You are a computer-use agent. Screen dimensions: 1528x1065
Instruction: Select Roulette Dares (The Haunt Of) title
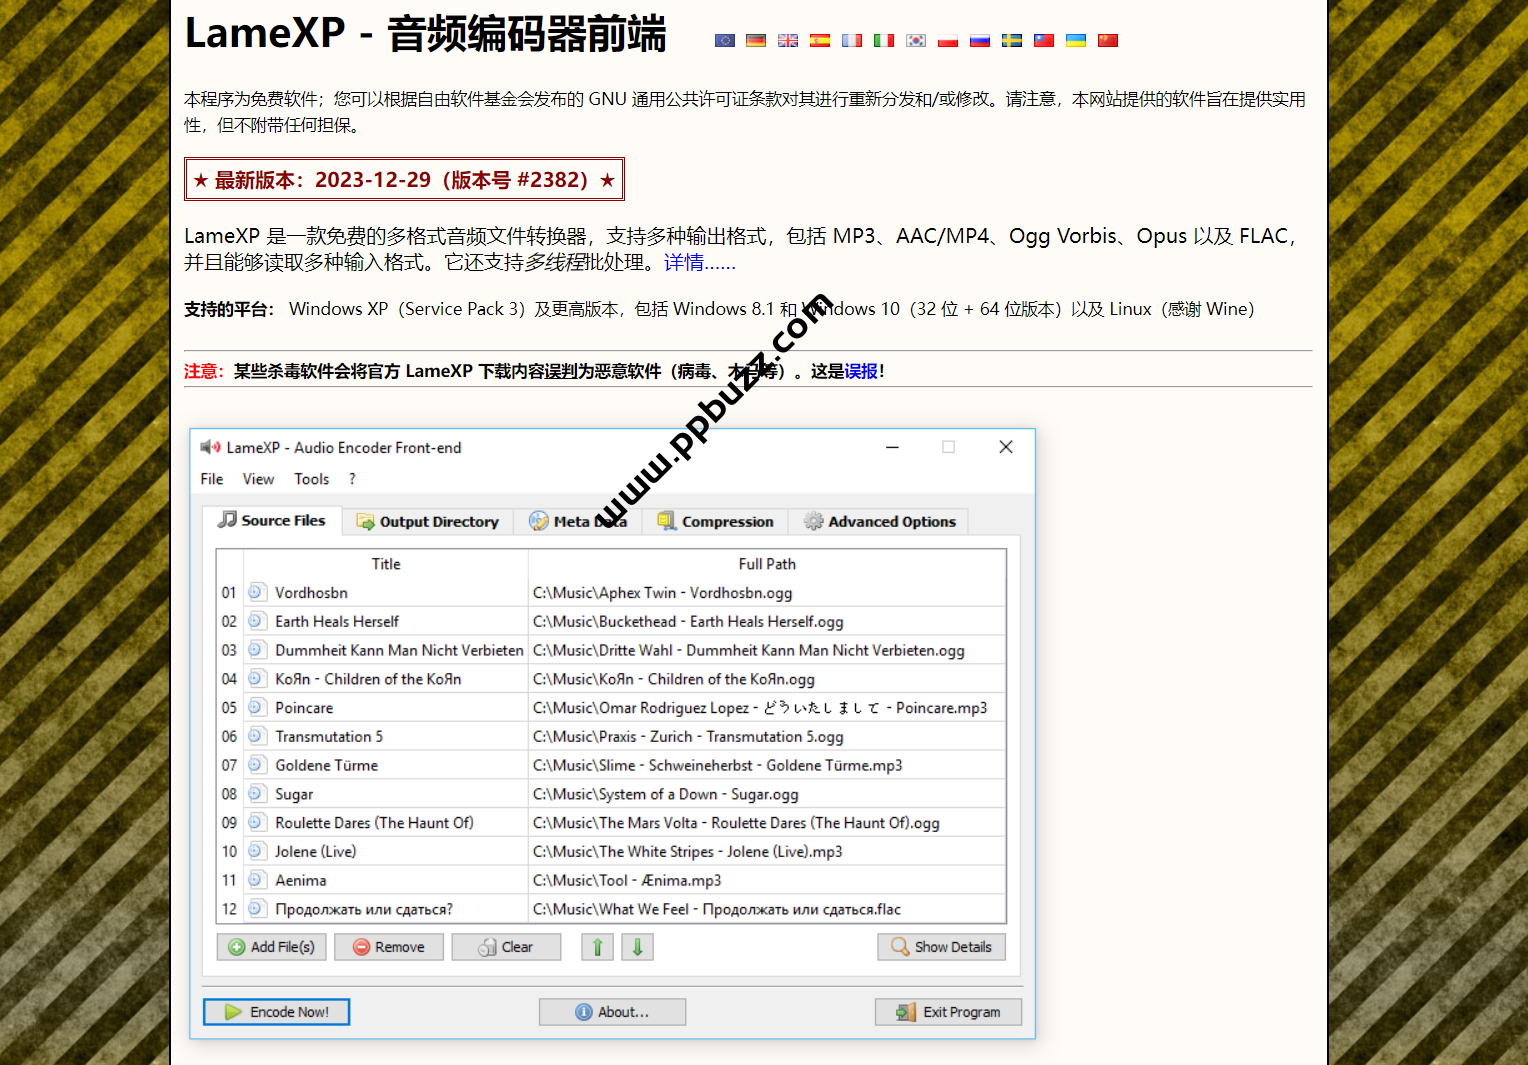(x=374, y=823)
